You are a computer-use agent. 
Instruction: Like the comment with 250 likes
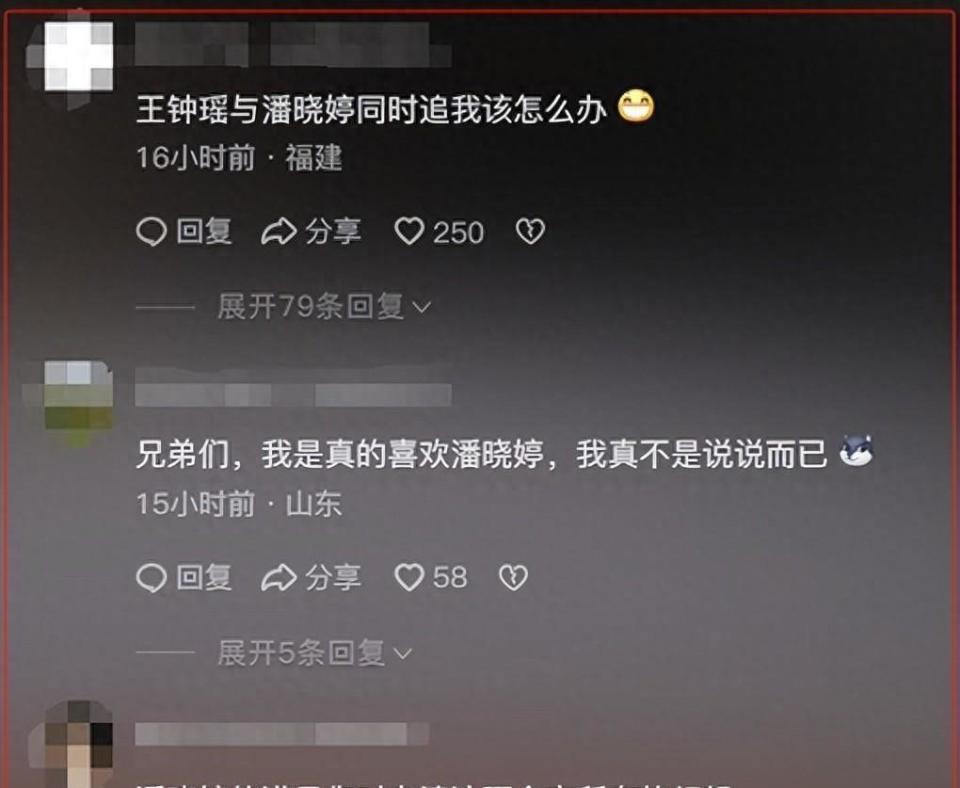click(409, 232)
